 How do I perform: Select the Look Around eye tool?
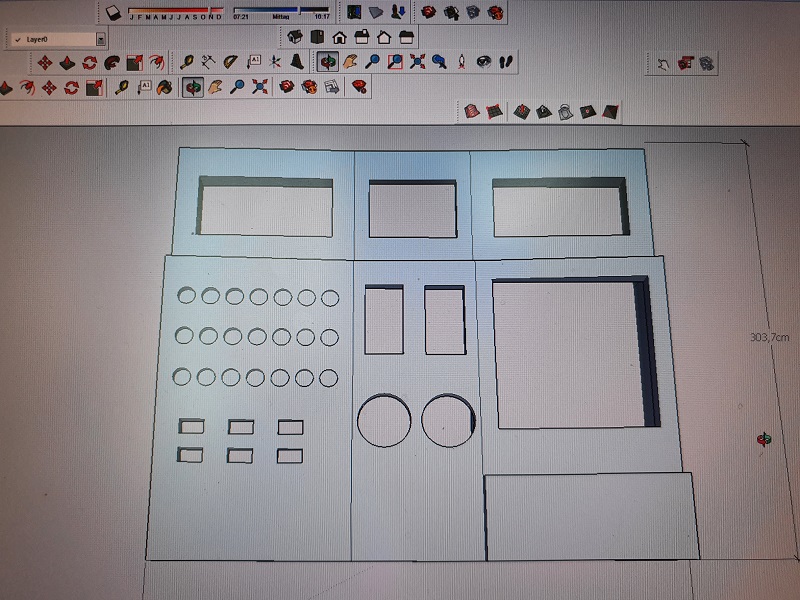483,62
